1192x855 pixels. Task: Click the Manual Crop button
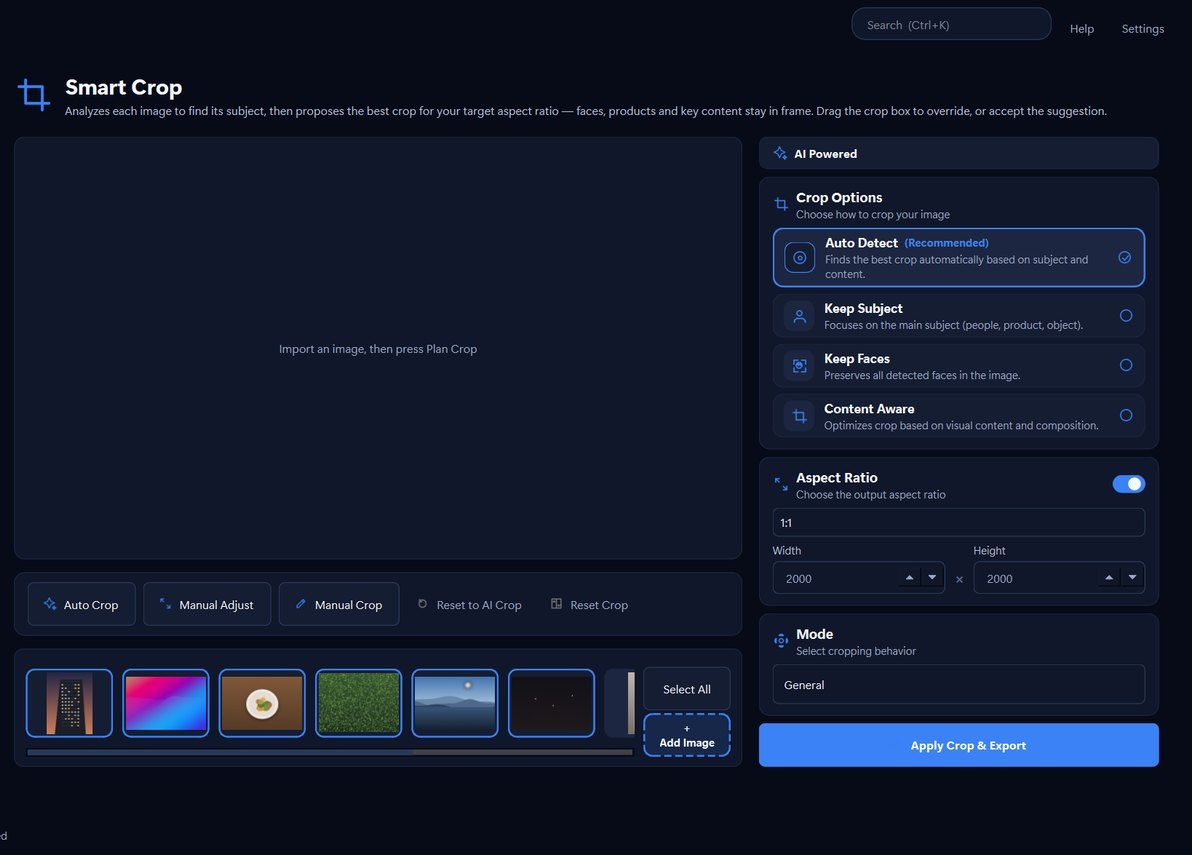click(339, 604)
